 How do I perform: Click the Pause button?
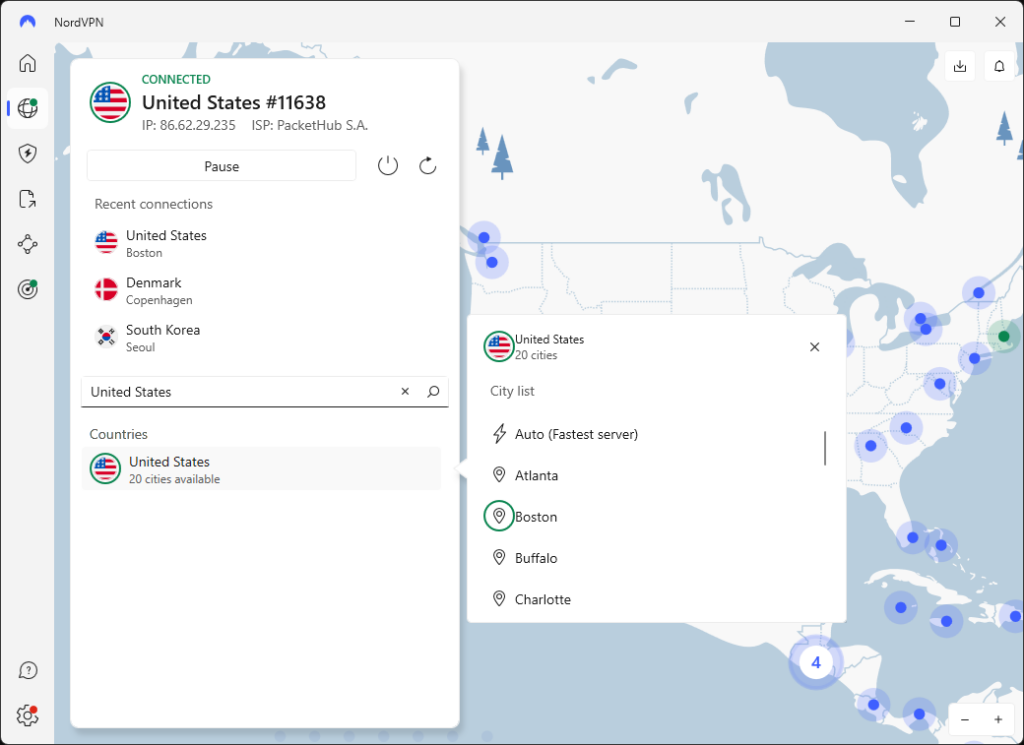pos(221,166)
